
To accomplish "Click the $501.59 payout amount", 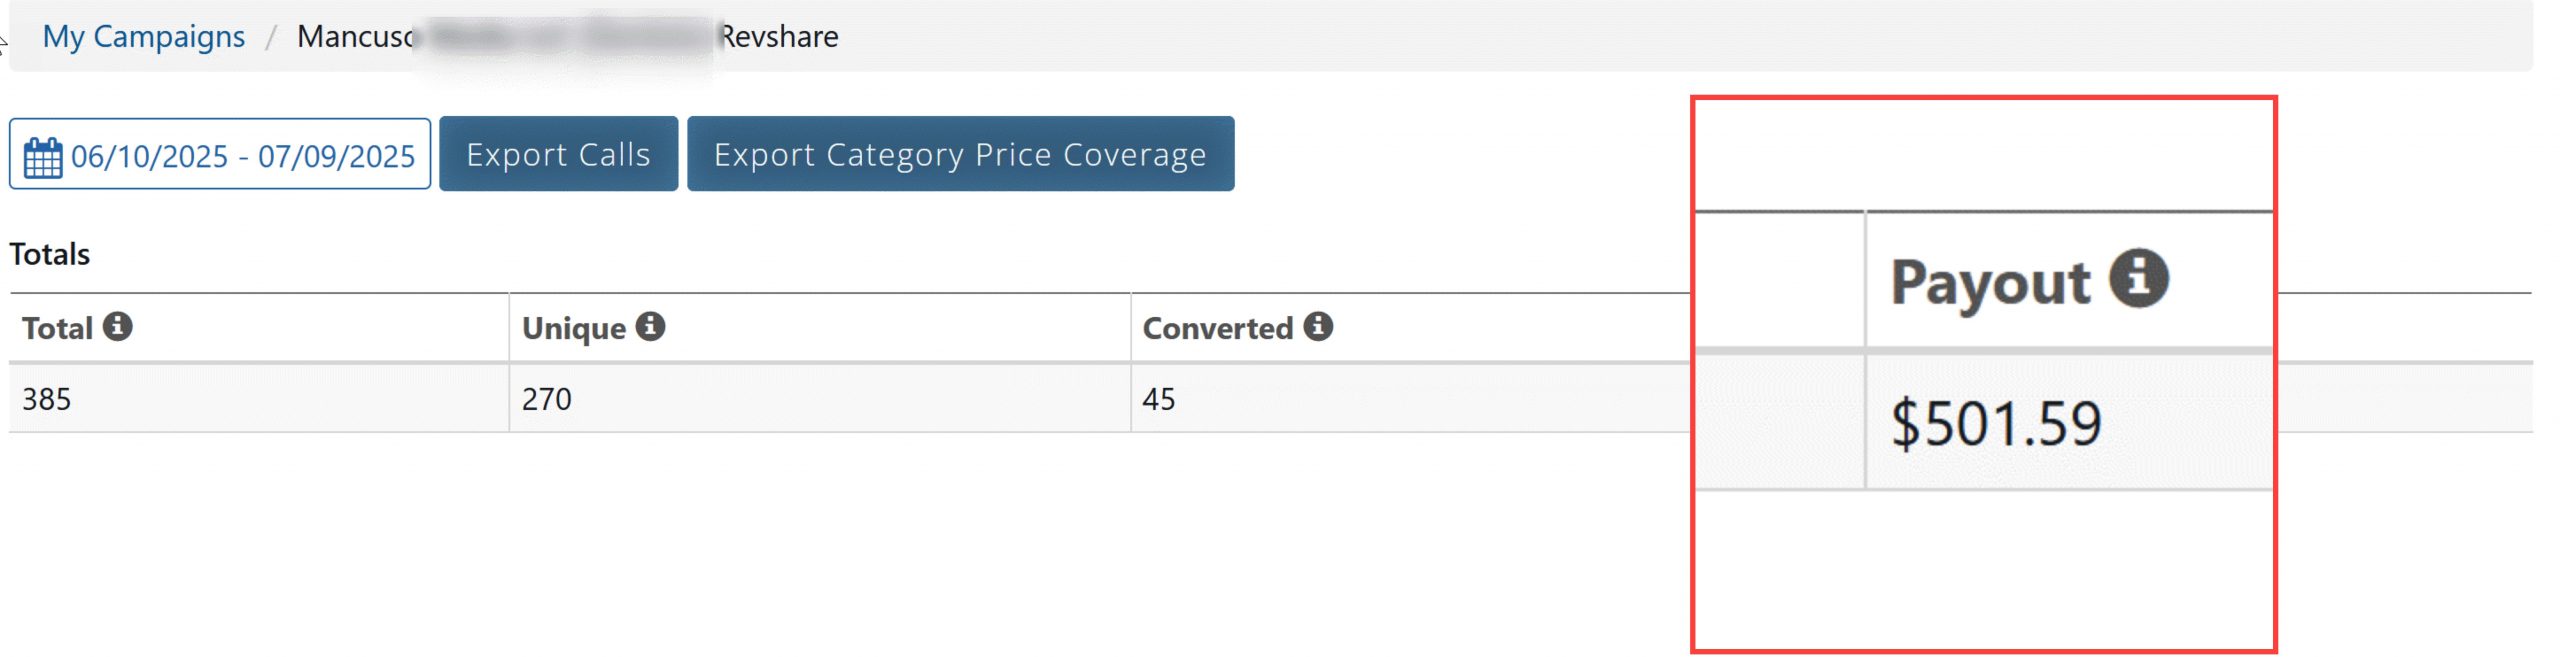I will click(x=1996, y=423).
